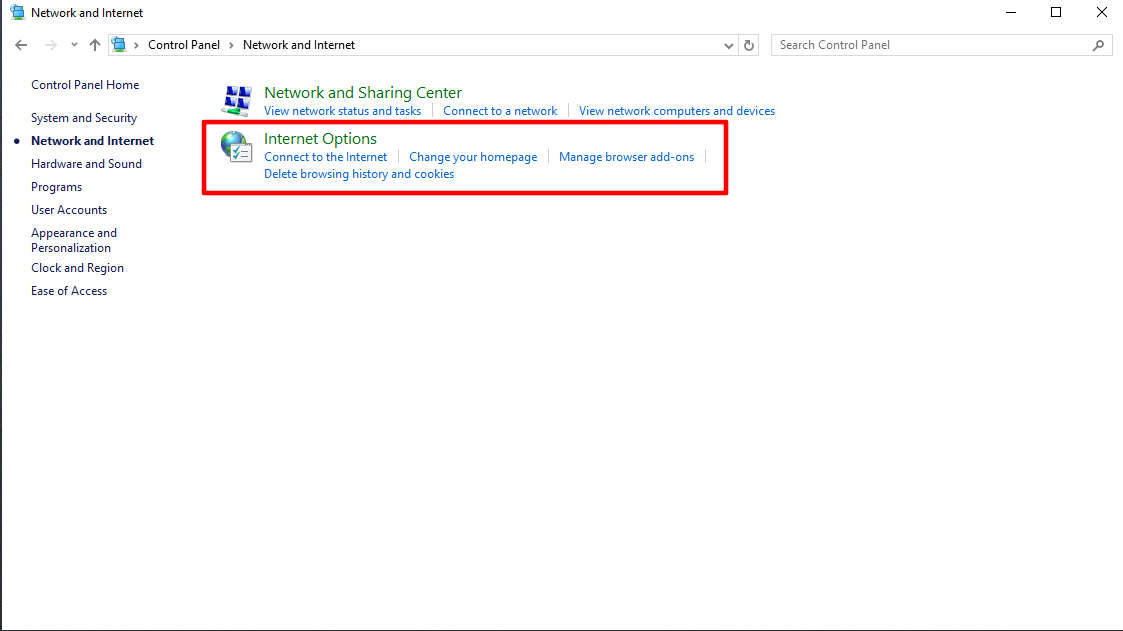Open Change your homepage link
The image size is (1123, 631).
pyautogui.click(x=473, y=157)
